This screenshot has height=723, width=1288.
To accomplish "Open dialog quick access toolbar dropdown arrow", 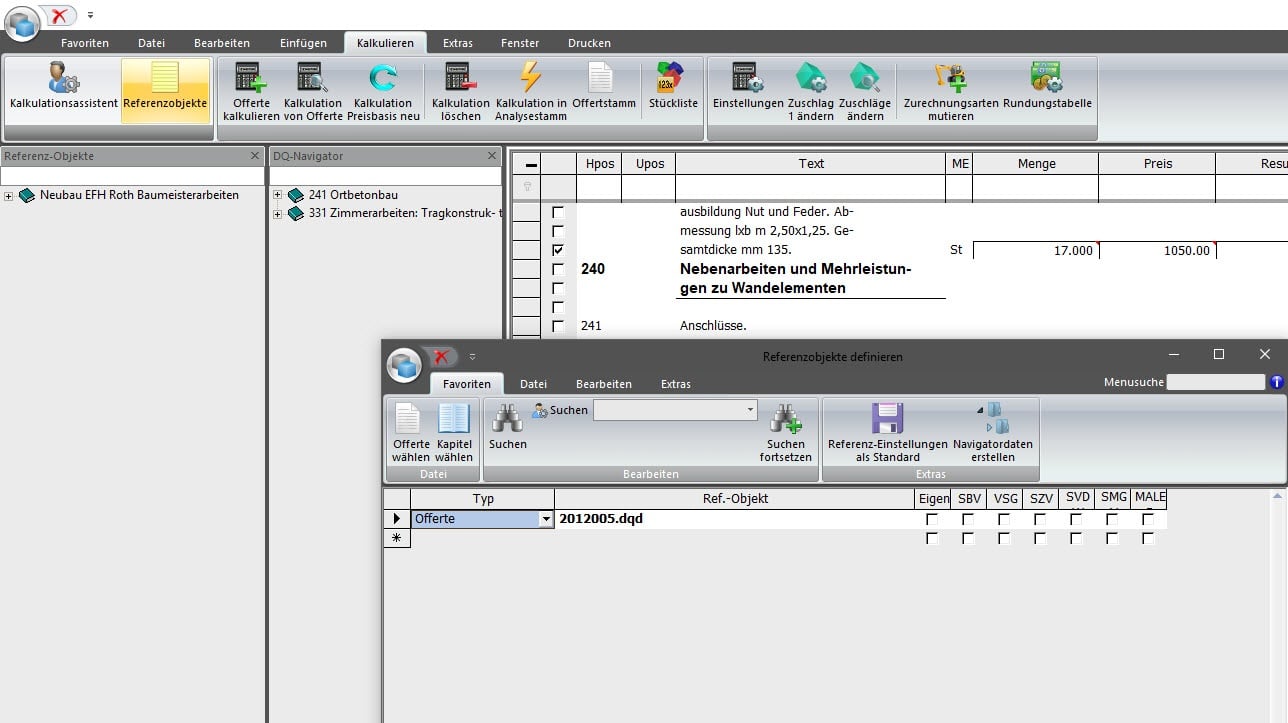I will (473, 356).
